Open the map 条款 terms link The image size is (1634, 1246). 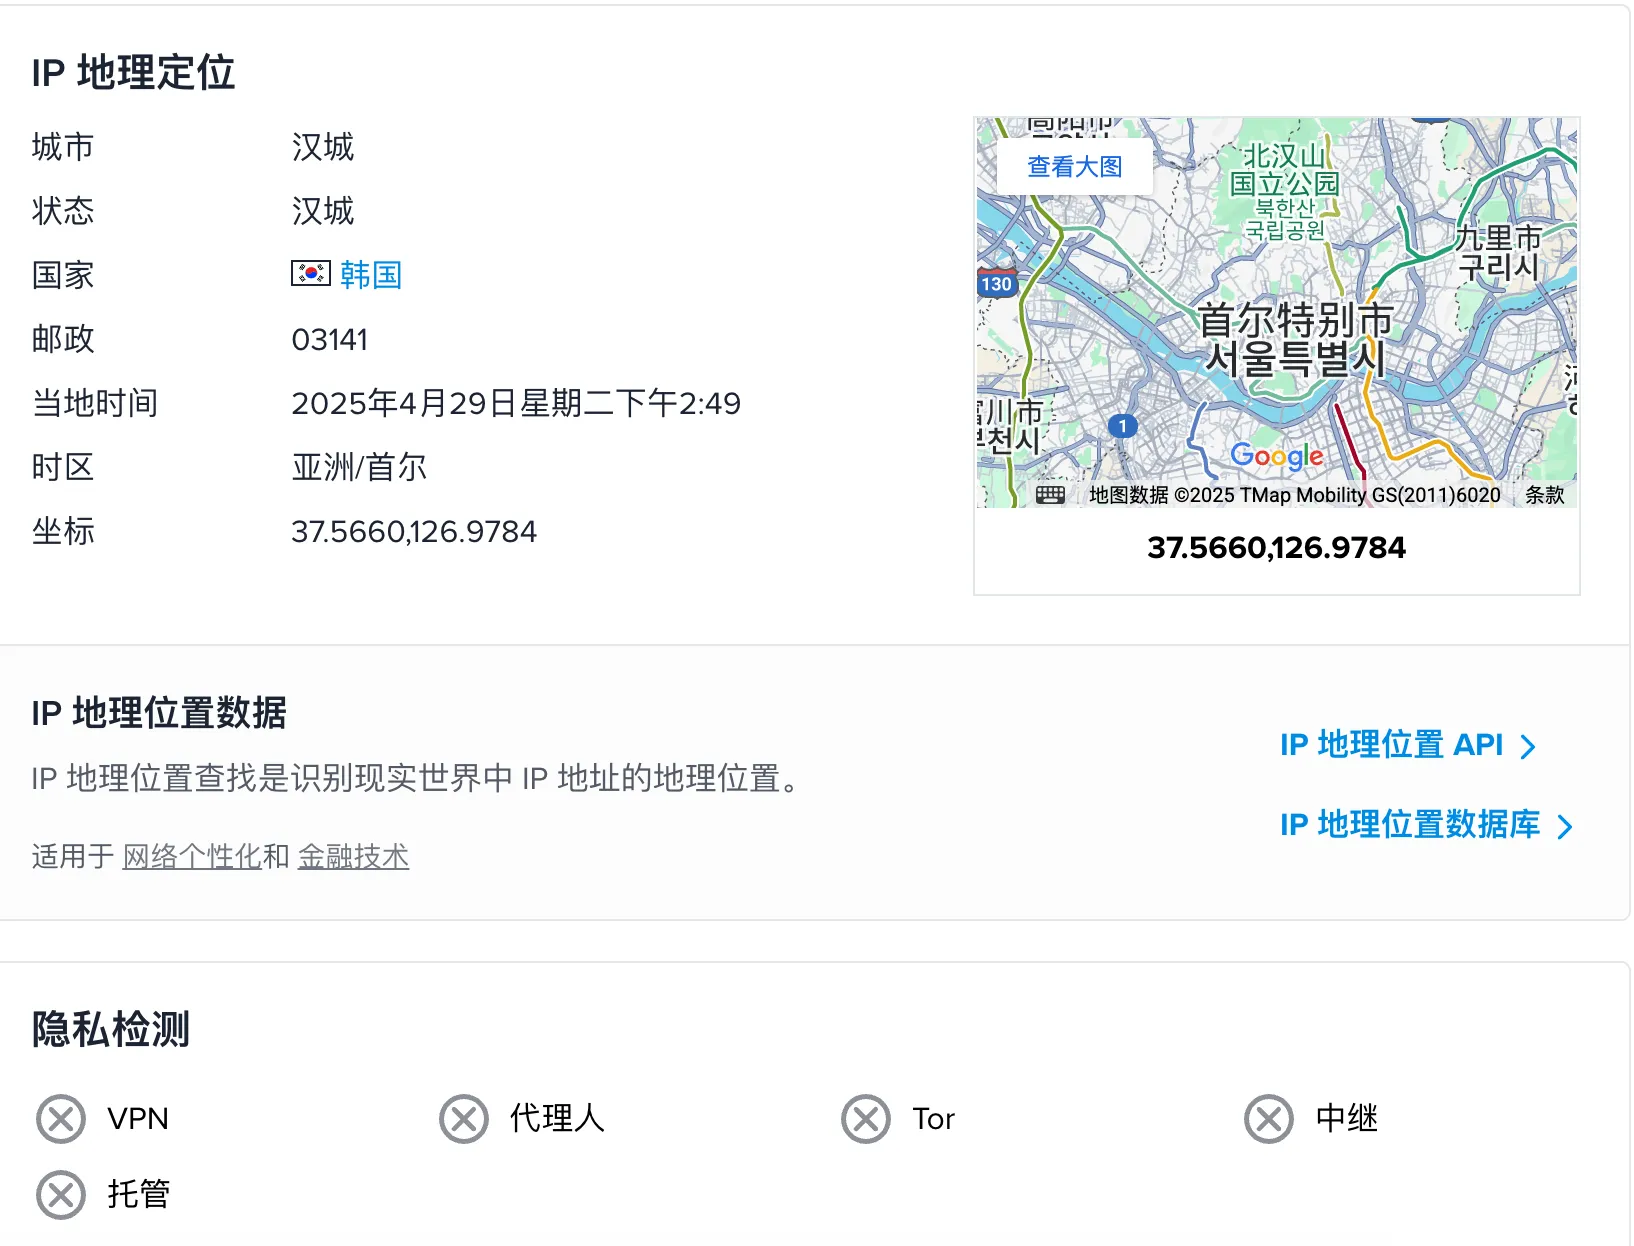(1544, 495)
